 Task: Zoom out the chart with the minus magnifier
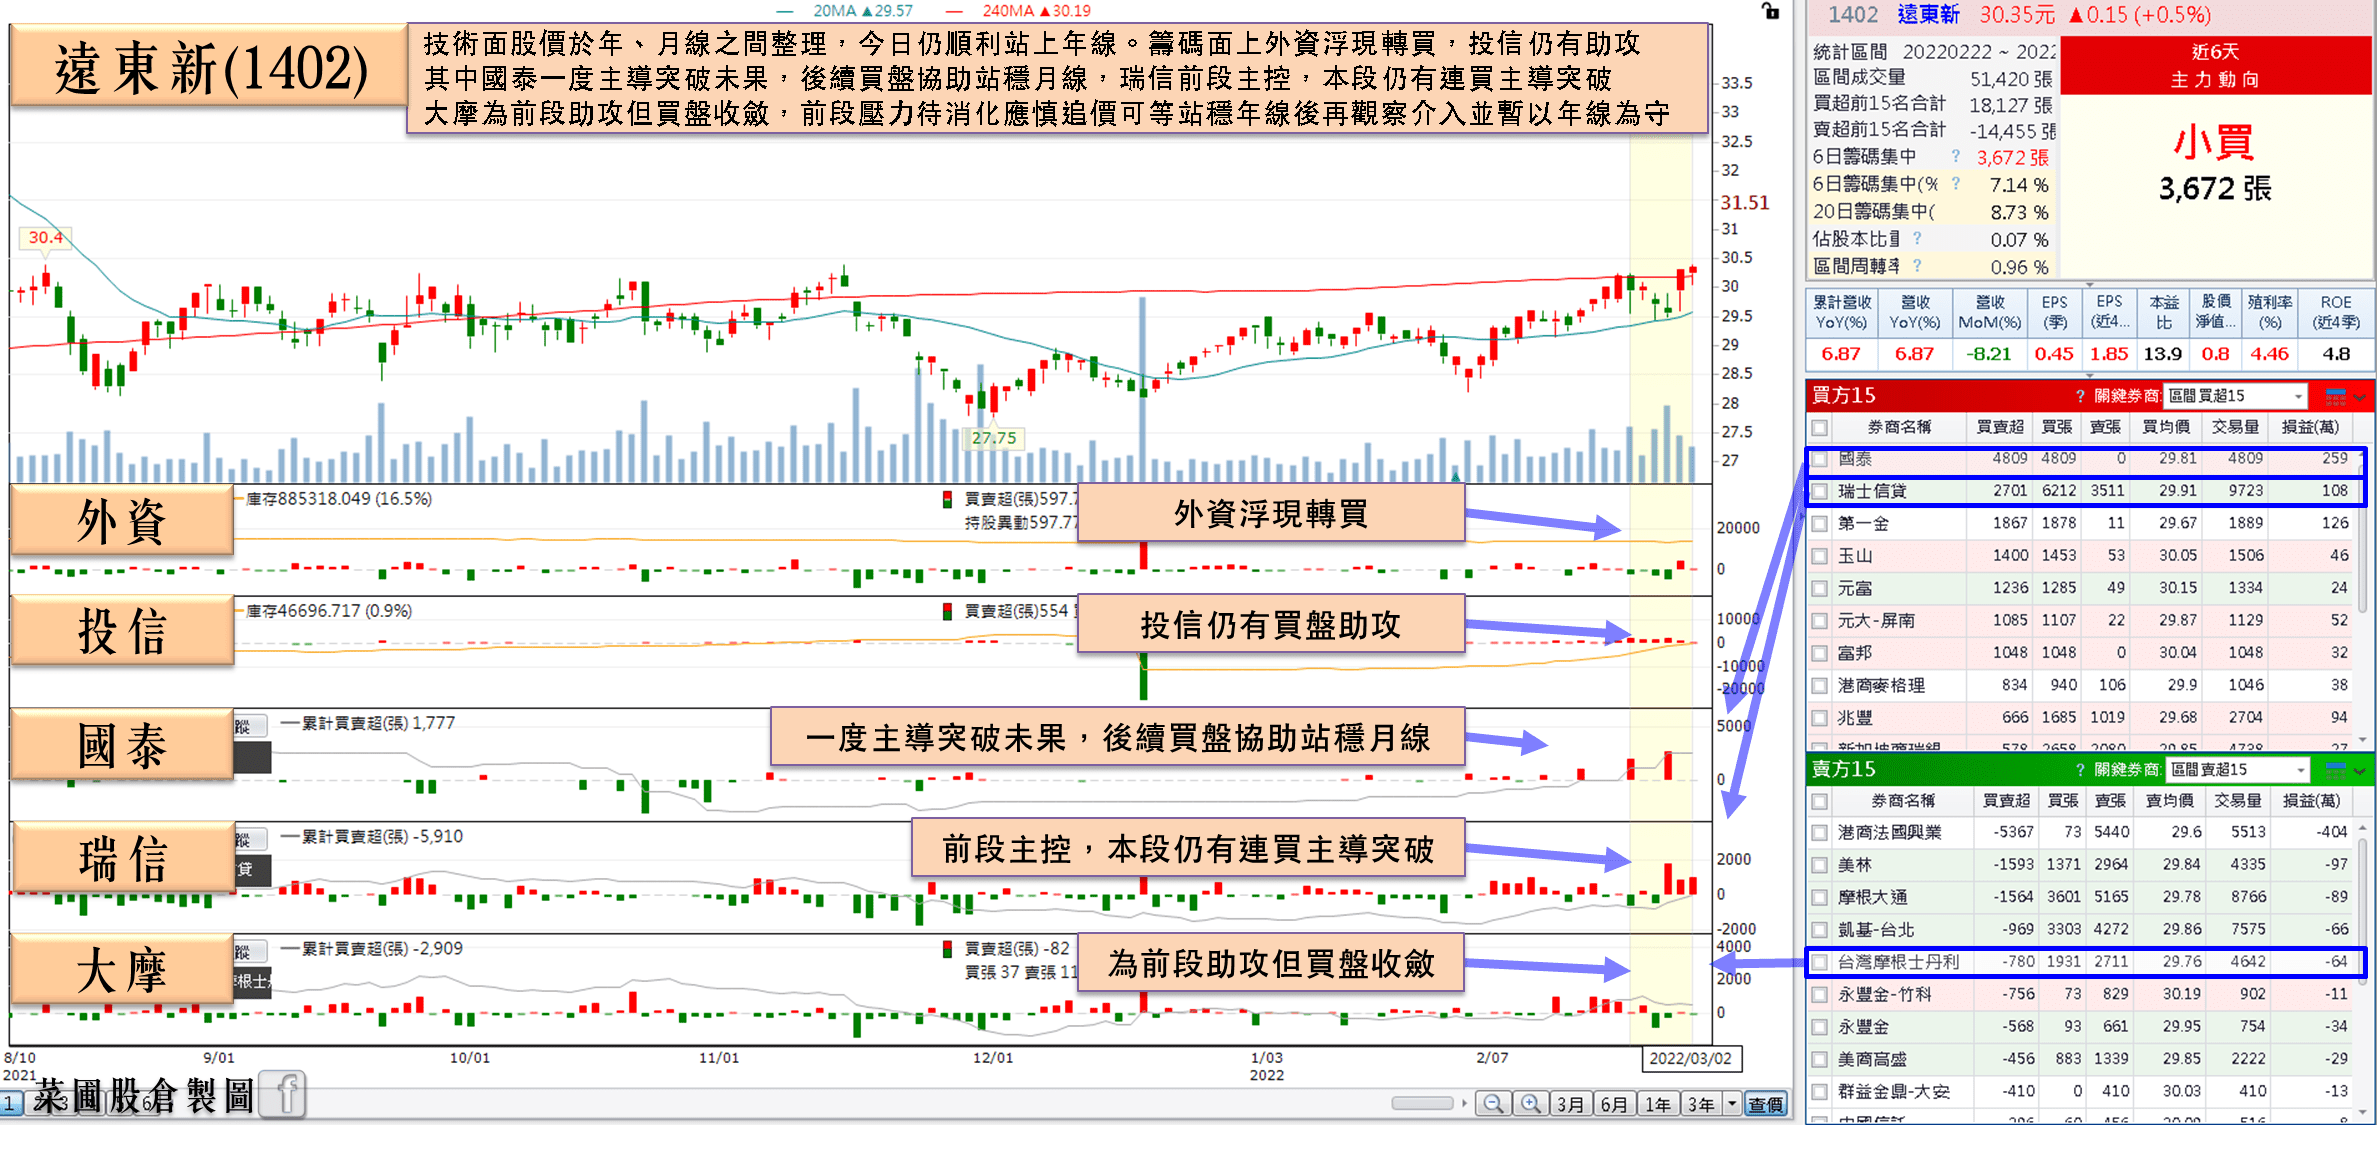(x=1493, y=1104)
